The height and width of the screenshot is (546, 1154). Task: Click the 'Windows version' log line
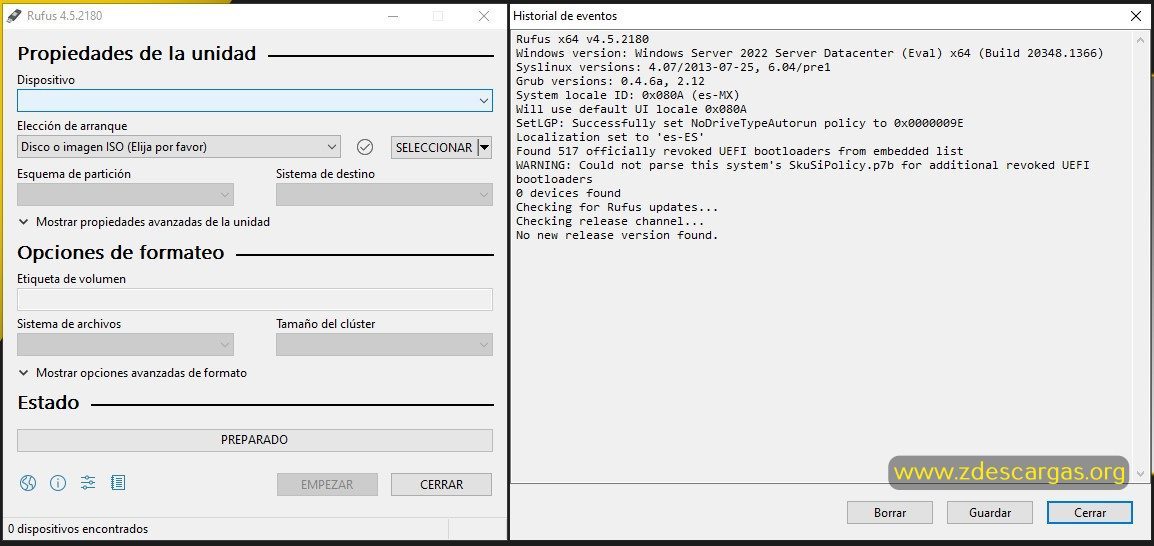[x=810, y=53]
